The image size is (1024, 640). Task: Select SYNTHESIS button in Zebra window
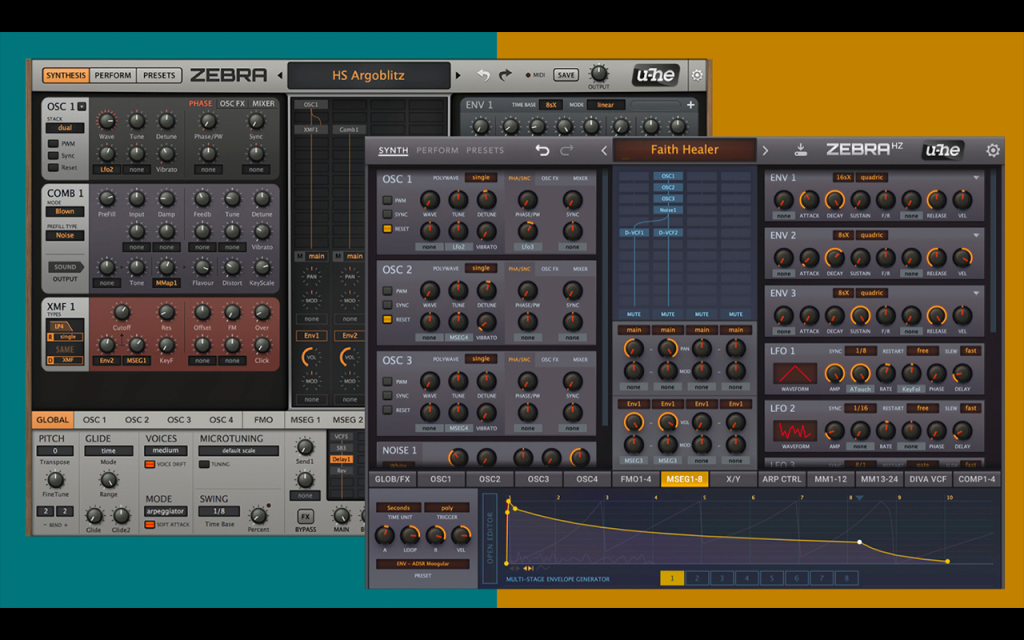pos(65,75)
